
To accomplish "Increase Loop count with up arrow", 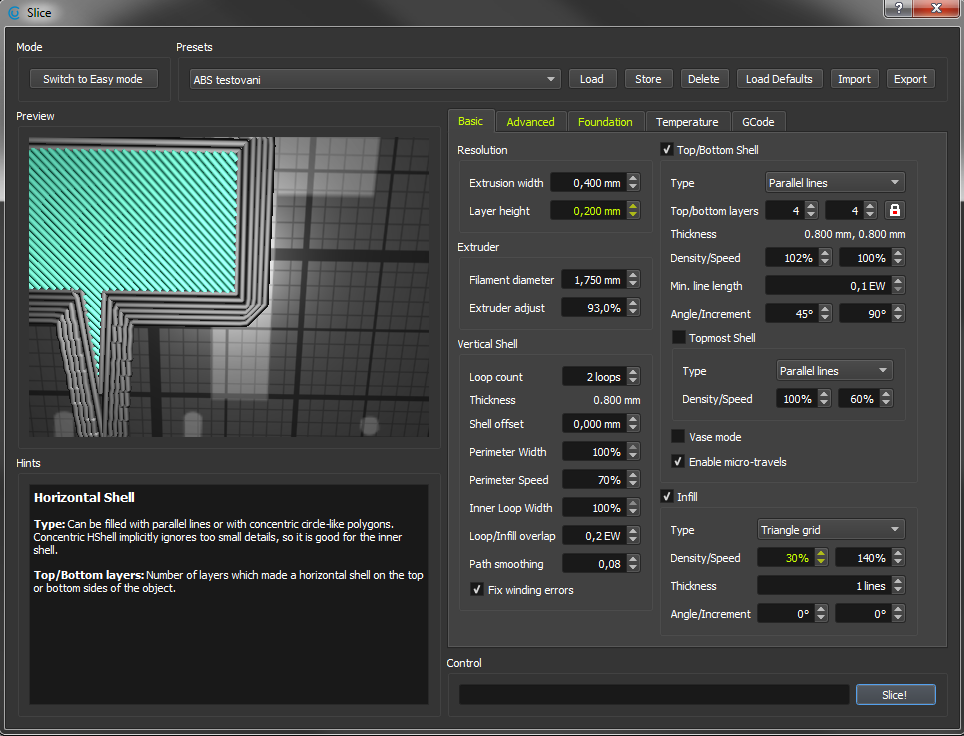I will (x=632, y=373).
